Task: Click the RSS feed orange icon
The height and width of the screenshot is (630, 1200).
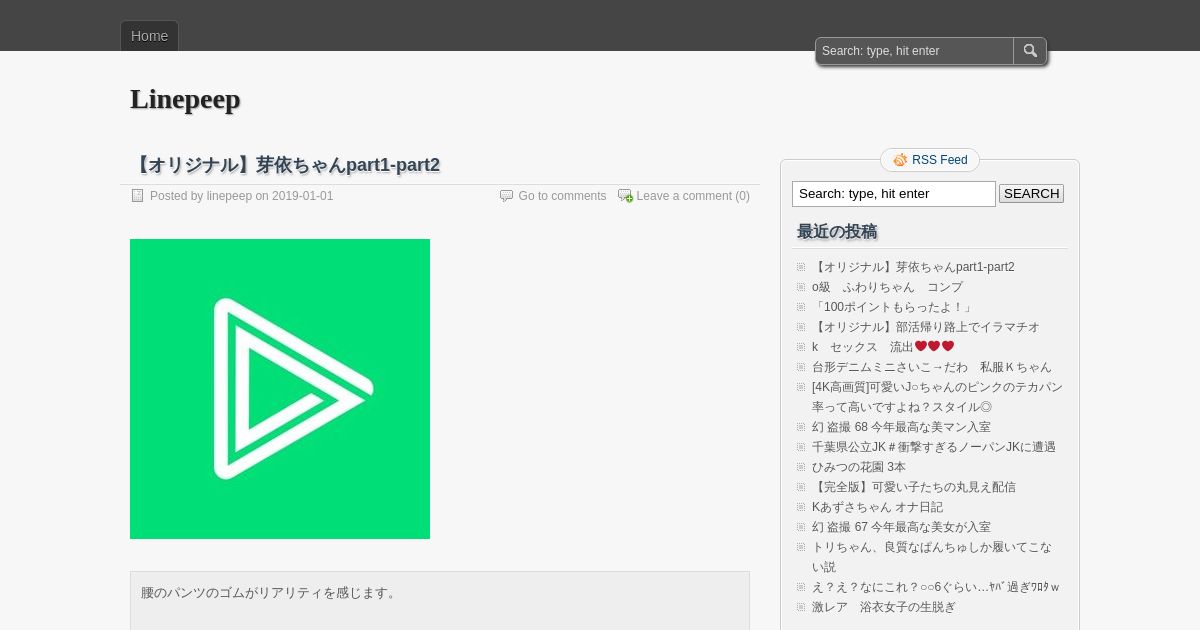Action: coord(900,160)
